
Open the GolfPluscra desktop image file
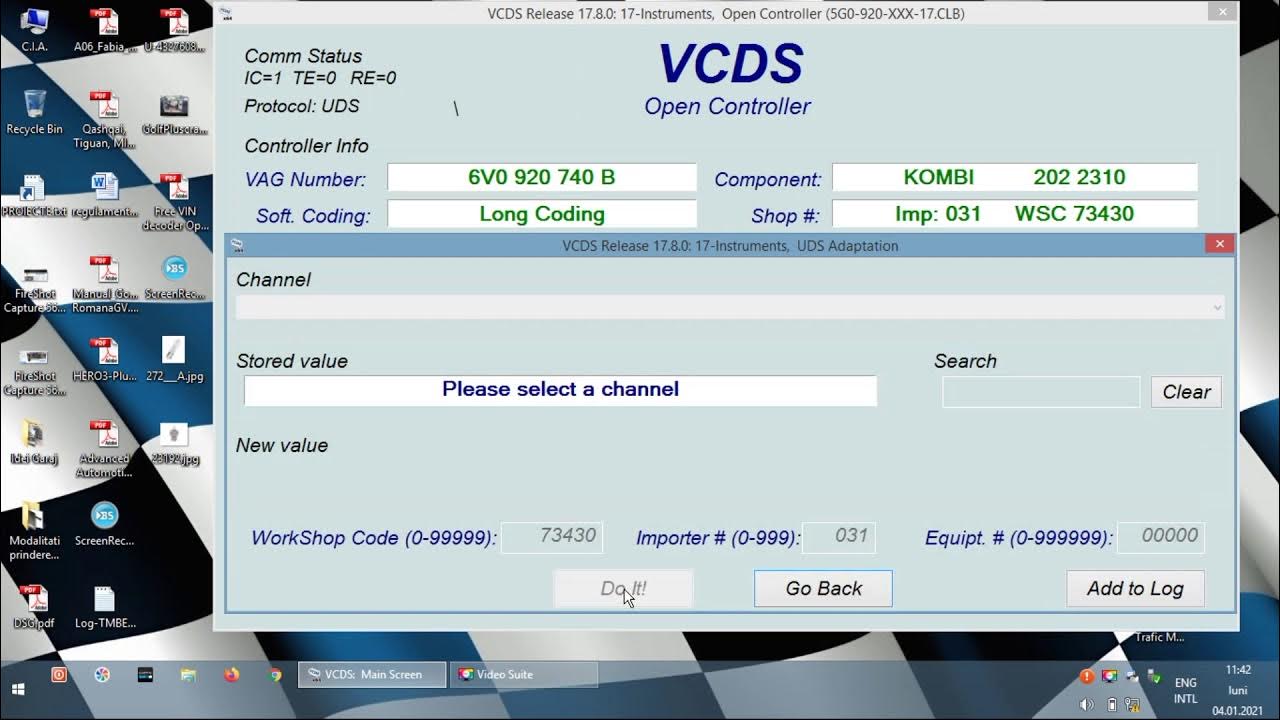(x=174, y=112)
